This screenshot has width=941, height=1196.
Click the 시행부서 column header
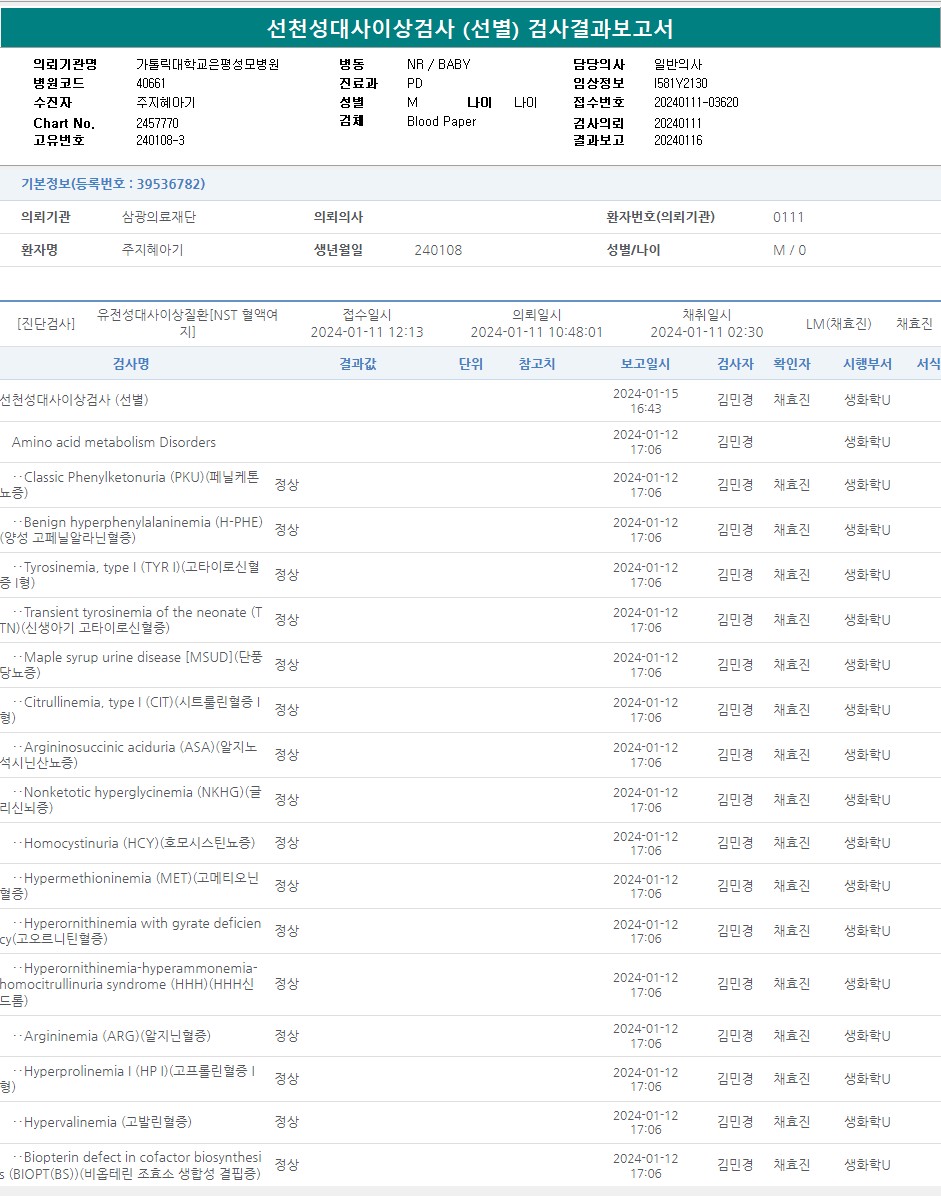[867, 364]
